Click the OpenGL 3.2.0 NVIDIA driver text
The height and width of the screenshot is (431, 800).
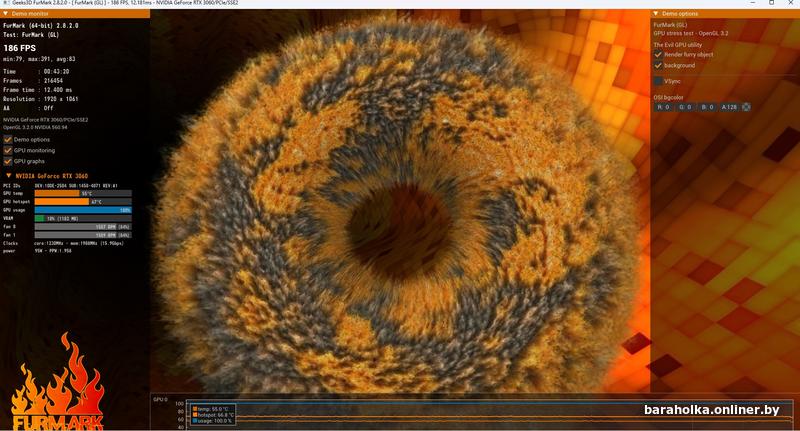[35, 128]
